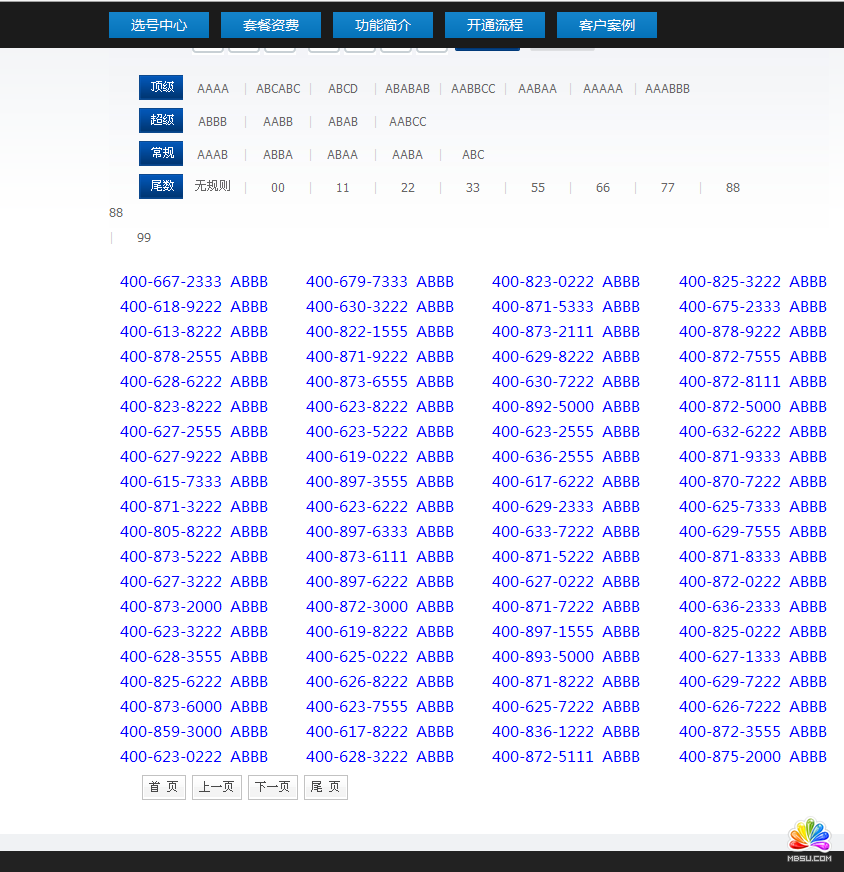This screenshot has width=844, height=872.
Task: Go to 功能简介 in the top navigation
Action: pos(383,25)
